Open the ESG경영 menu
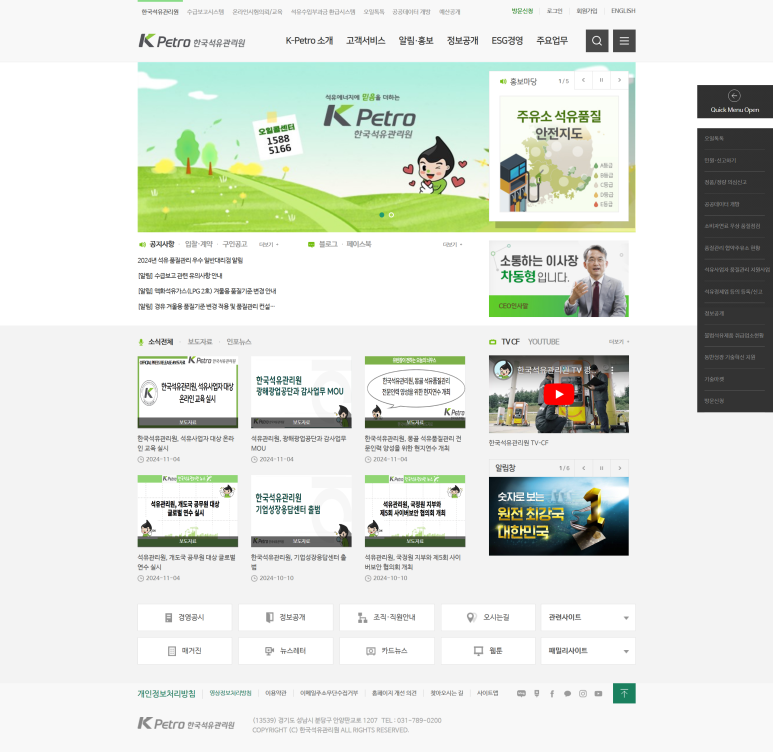Screen dimensions: 773x752 [x=507, y=41]
